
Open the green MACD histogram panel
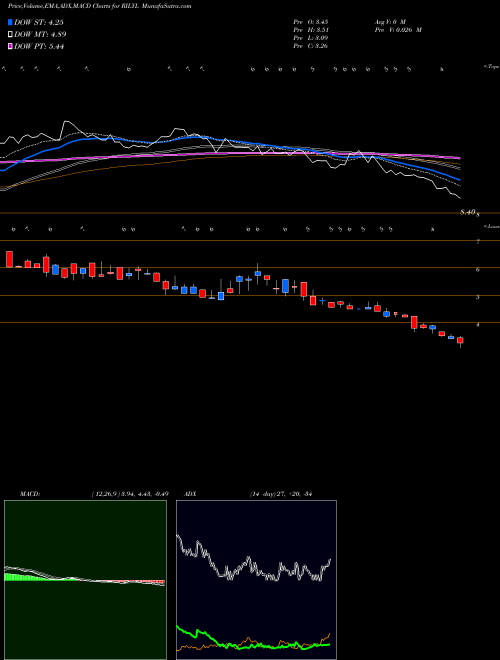click(85, 580)
